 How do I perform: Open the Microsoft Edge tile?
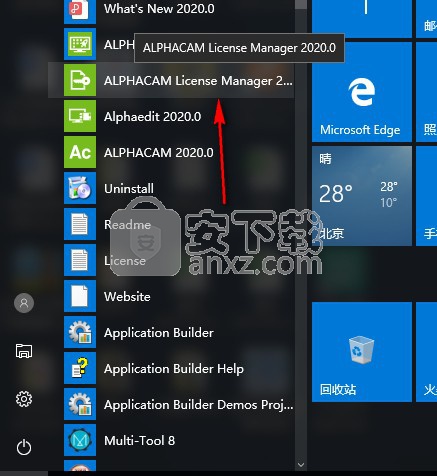(362, 92)
